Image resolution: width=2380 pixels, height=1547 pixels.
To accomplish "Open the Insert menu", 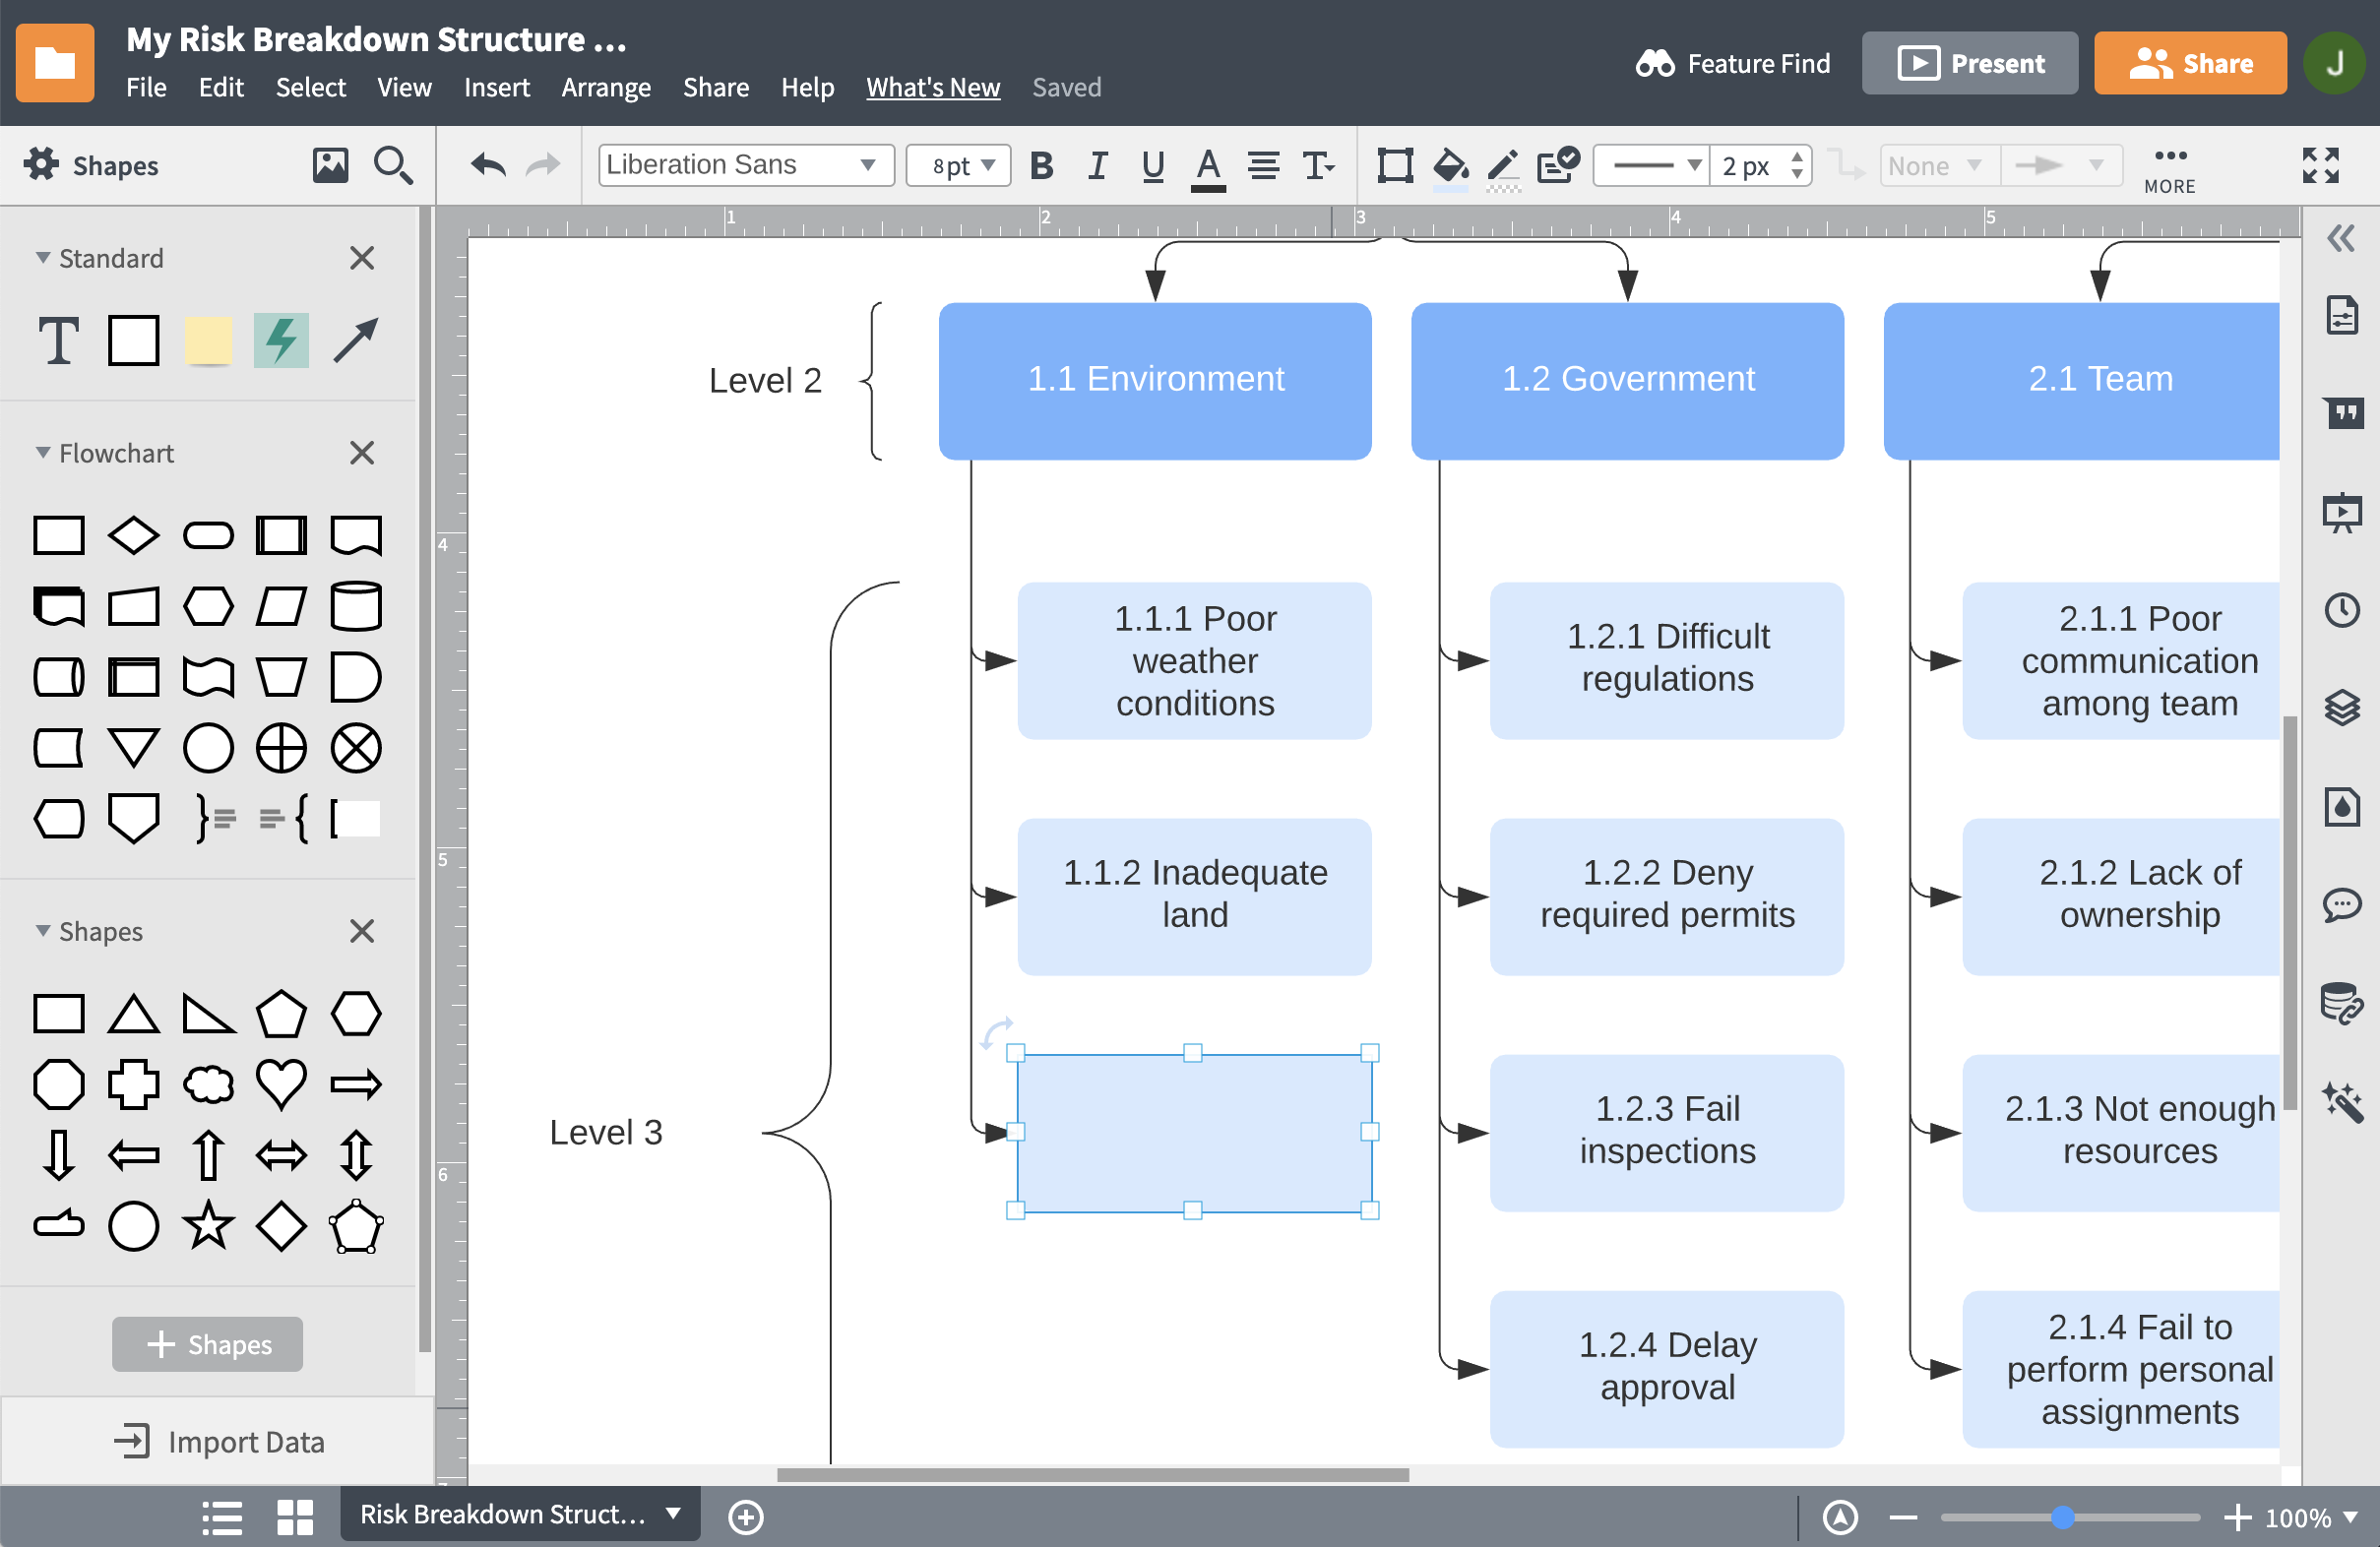I will pyautogui.click(x=497, y=87).
